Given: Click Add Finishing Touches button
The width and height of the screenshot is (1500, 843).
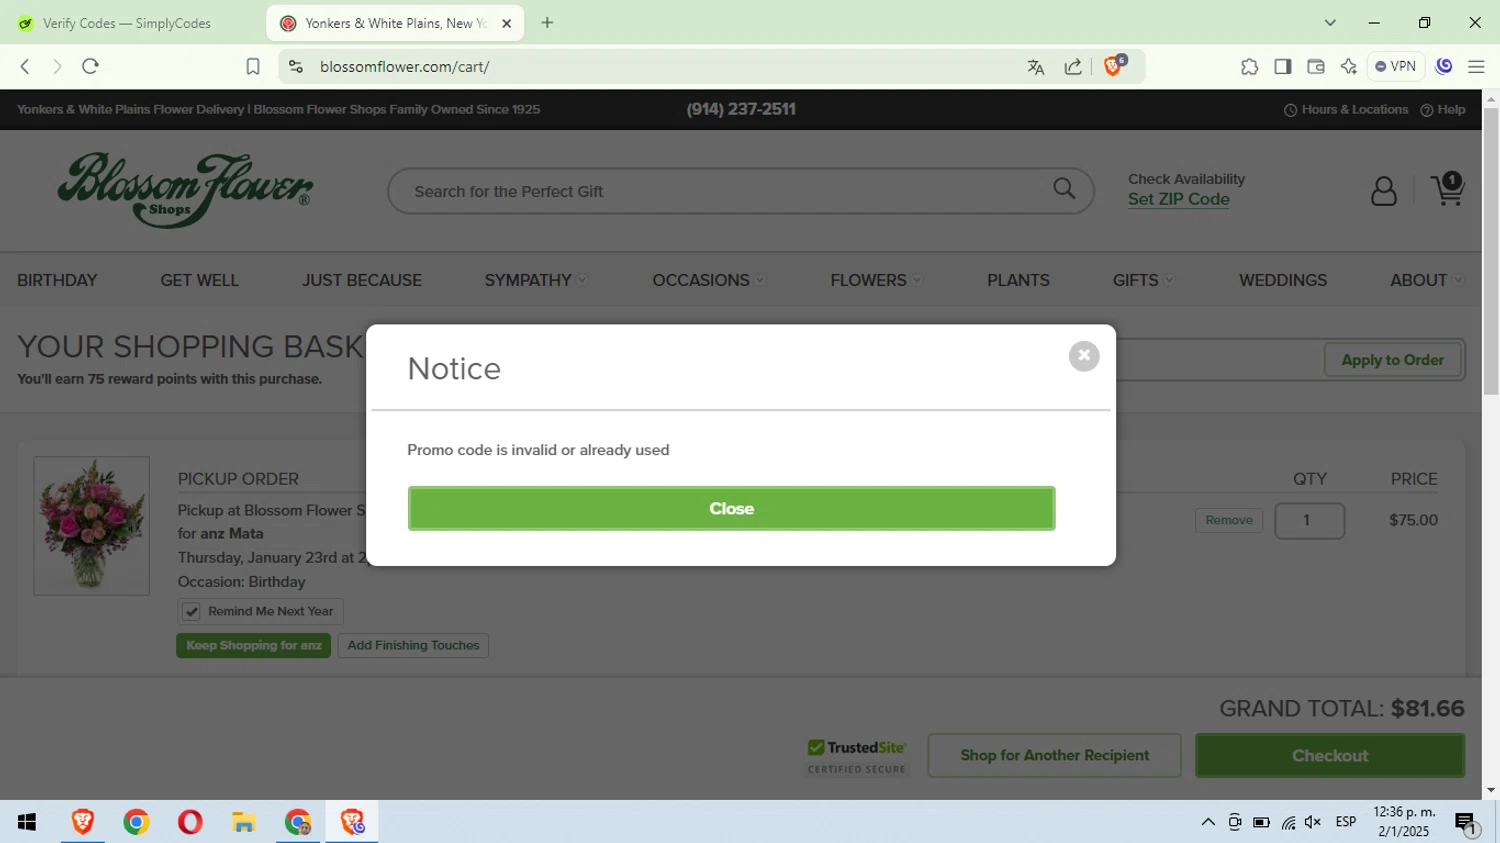Looking at the screenshot, I should (x=413, y=645).
